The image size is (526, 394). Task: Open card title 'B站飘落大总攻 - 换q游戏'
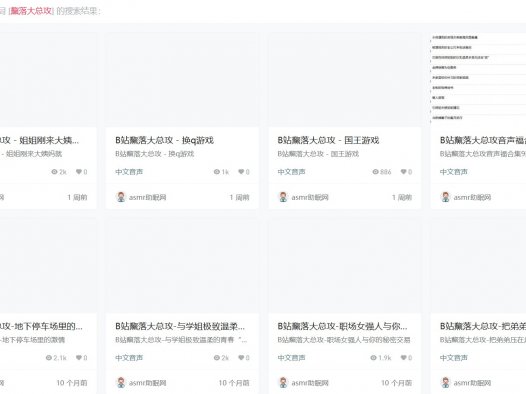click(x=164, y=140)
